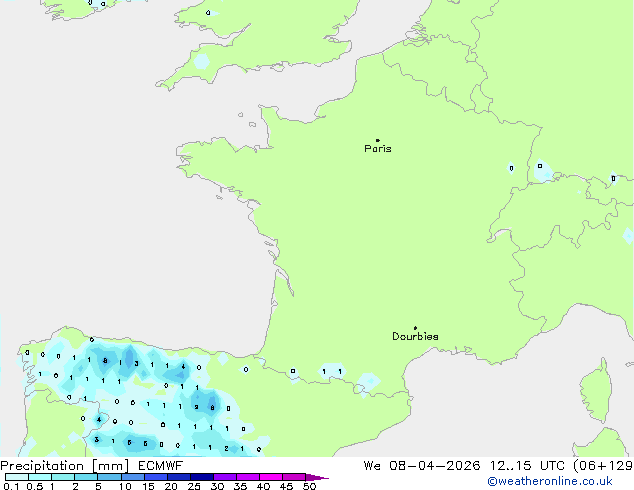
Task: Pick the 40–45 mm legend color swatch
Action: point(271,477)
